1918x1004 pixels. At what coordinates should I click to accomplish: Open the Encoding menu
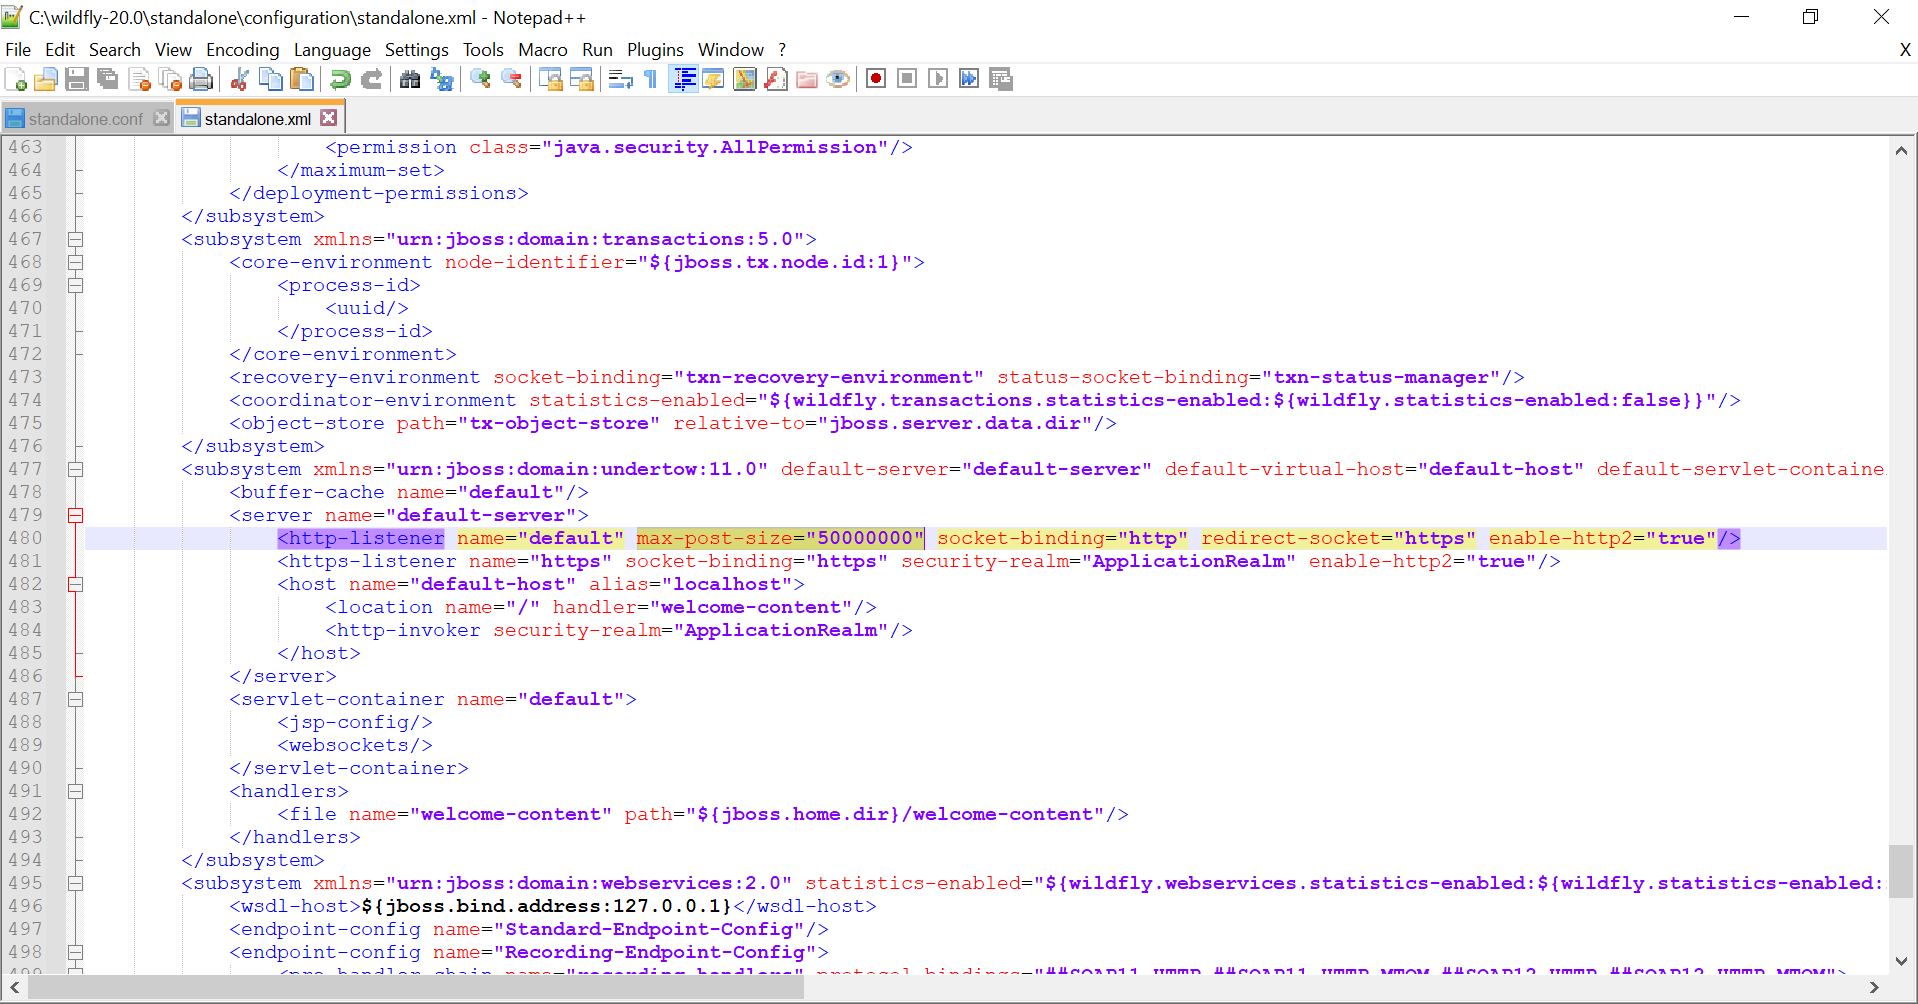(242, 50)
